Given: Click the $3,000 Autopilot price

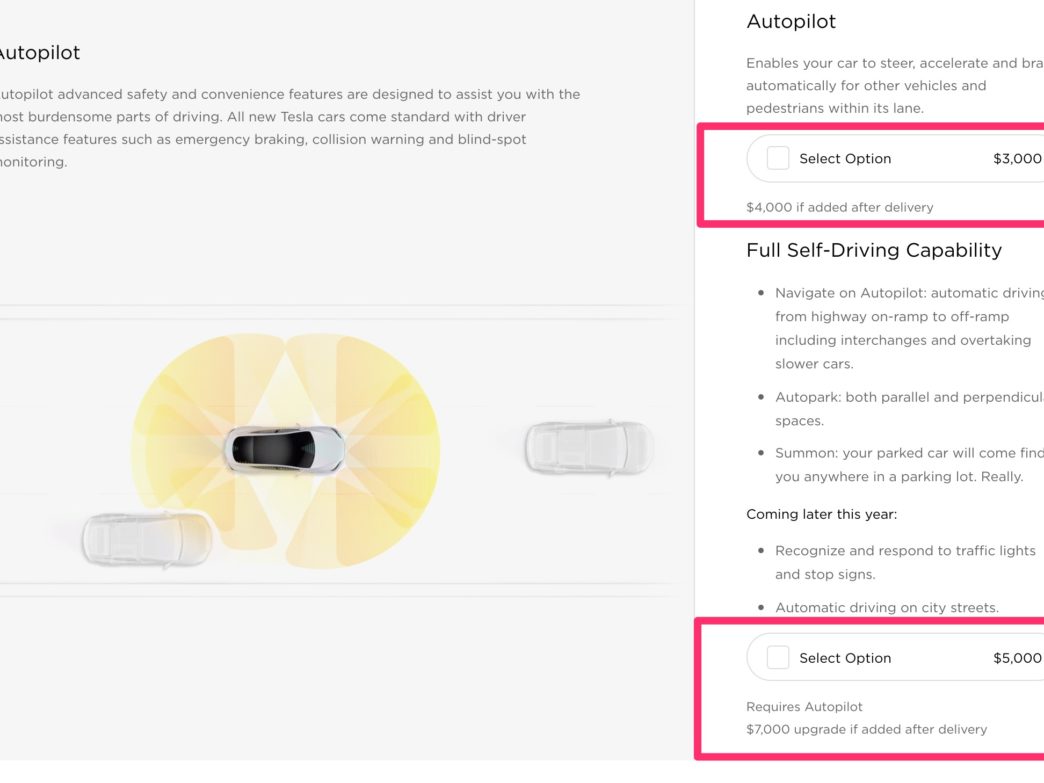Looking at the screenshot, I should pyautogui.click(x=1017, y=158).
